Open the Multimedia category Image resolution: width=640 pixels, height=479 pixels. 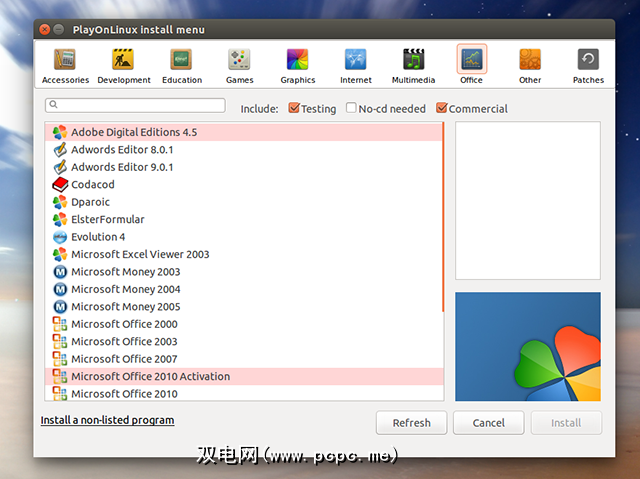coord(413,65)
